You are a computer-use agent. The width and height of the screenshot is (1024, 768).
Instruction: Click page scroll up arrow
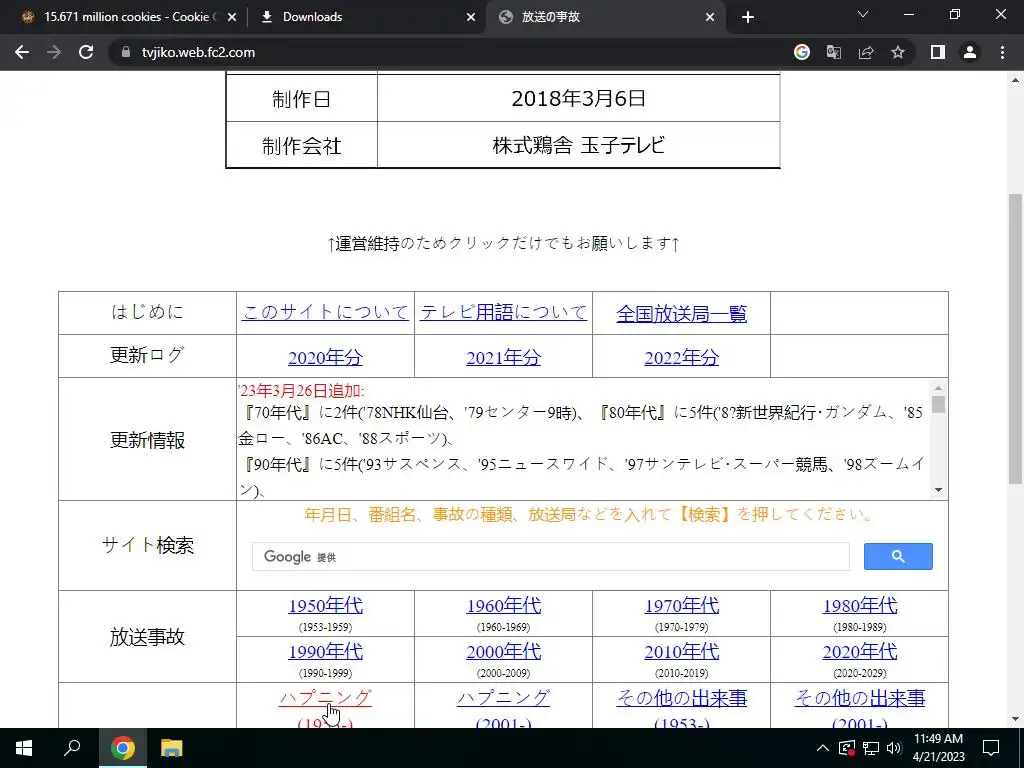pos(1015,80)
